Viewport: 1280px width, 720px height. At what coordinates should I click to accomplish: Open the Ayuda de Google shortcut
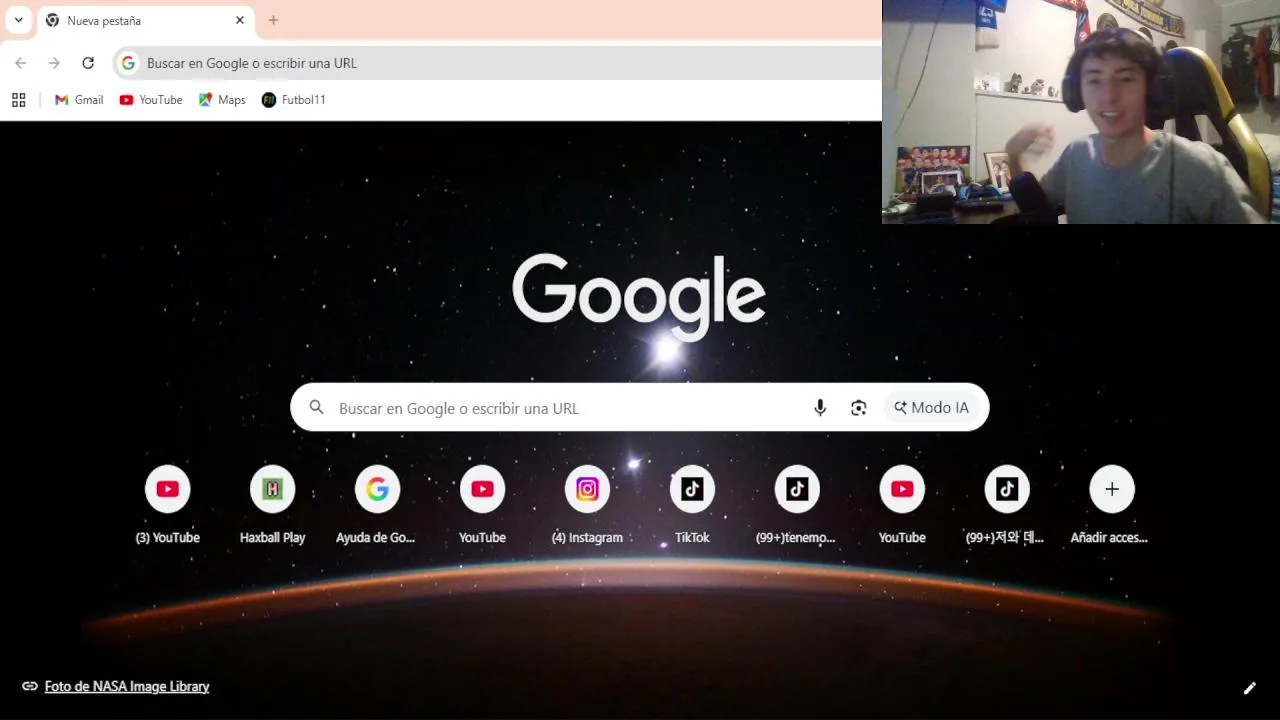(x=377, y=506)
